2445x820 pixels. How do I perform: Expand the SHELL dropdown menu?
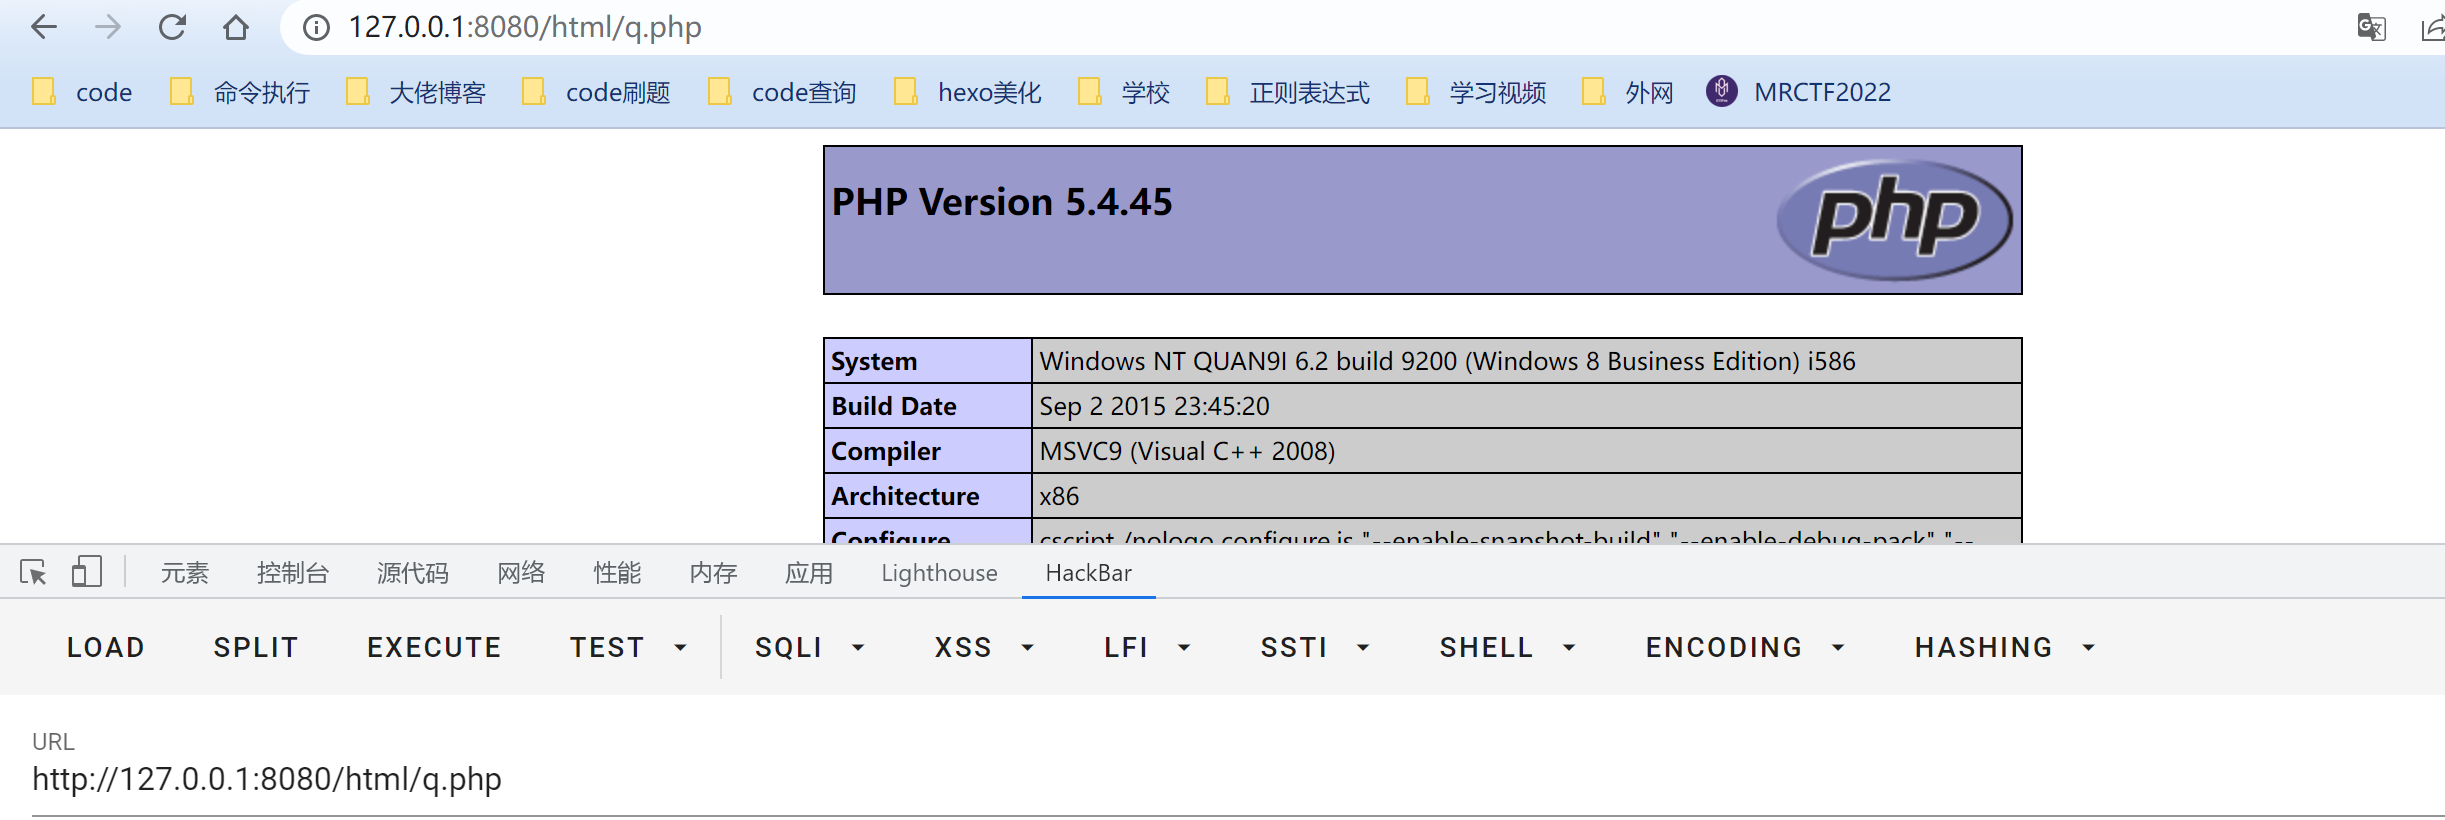1508,647
